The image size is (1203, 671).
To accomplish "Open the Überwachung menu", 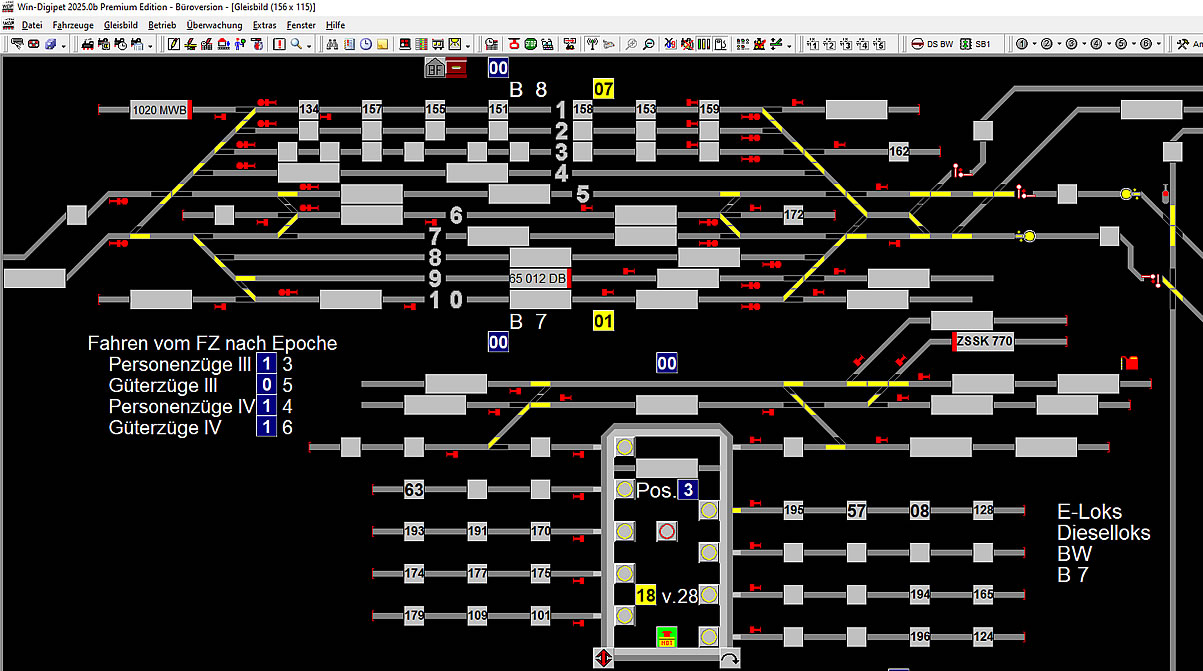I will 214,24.
